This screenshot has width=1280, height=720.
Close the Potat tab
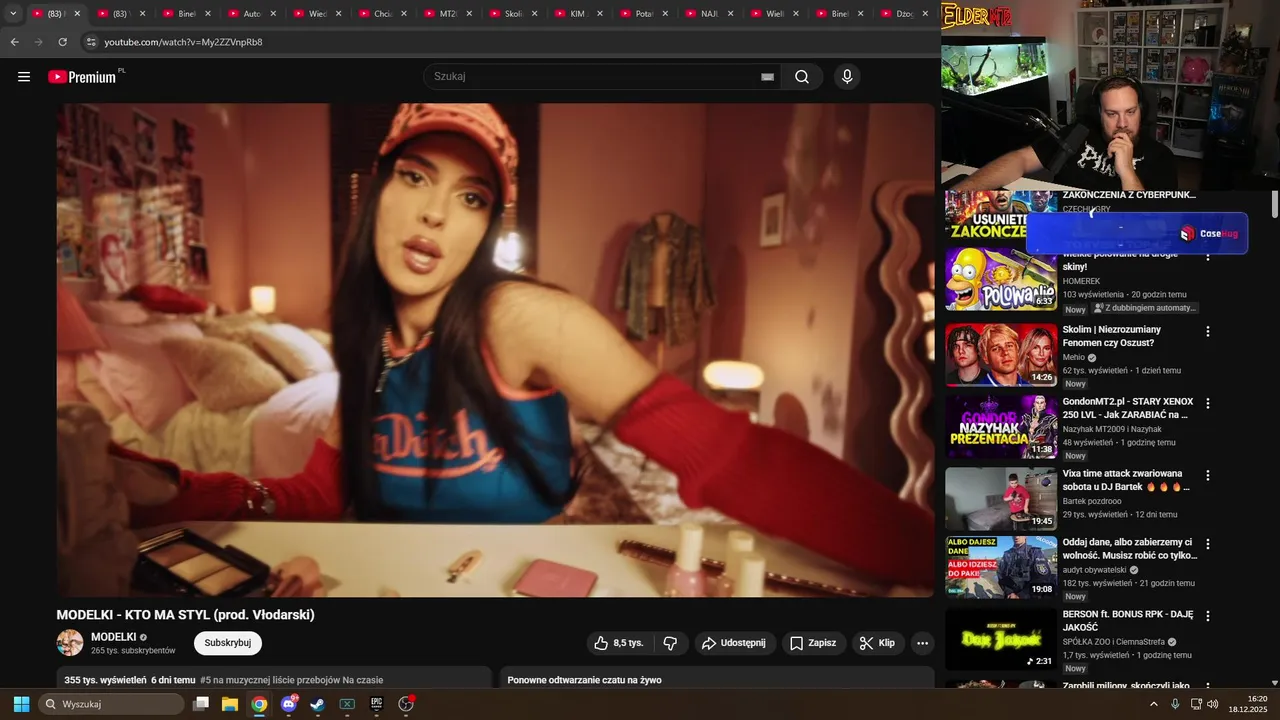tap(664, 14)
